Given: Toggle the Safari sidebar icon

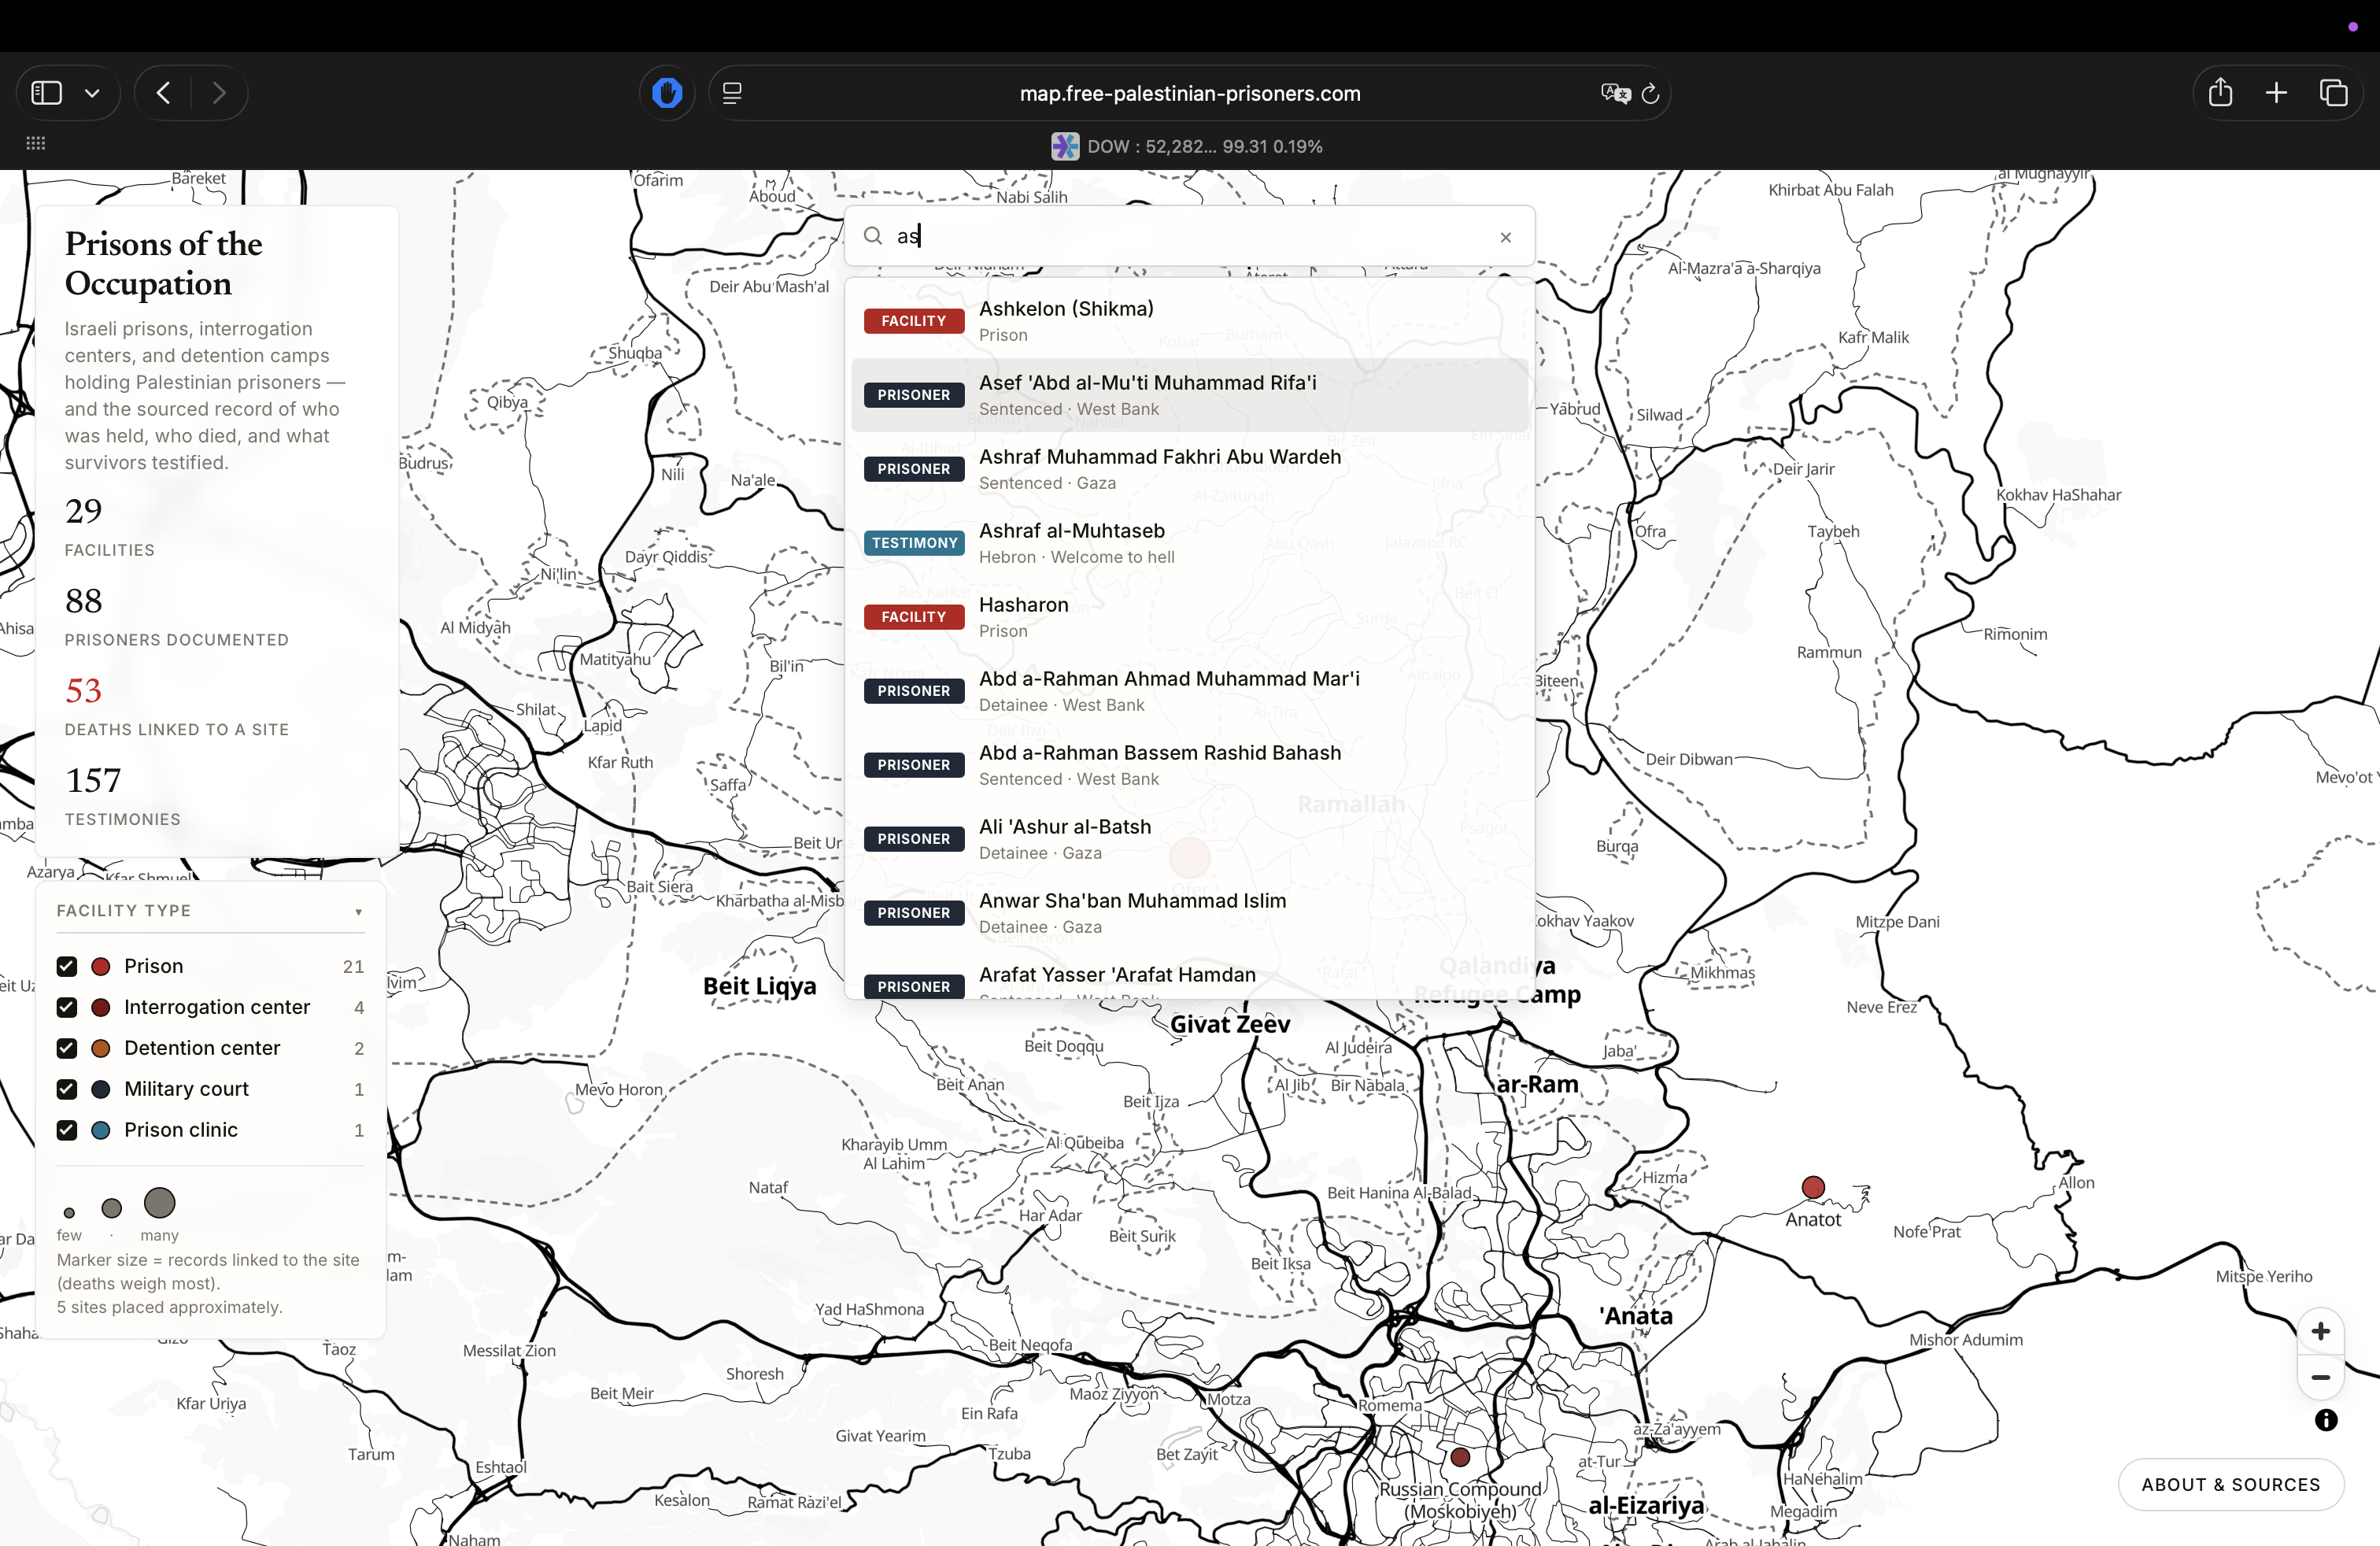Looking at the screenshot, I should (47, 93).
